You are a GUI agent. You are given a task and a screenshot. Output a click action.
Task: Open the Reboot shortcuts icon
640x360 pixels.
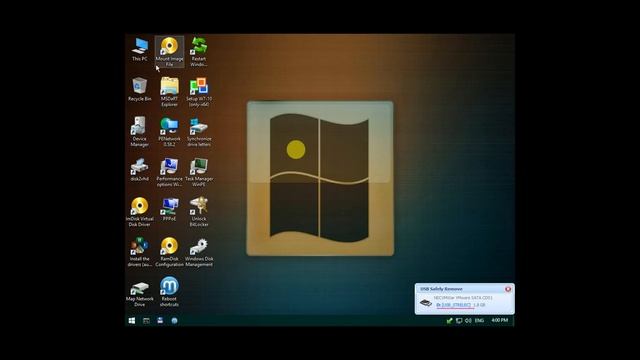click(x=169, y=291)
